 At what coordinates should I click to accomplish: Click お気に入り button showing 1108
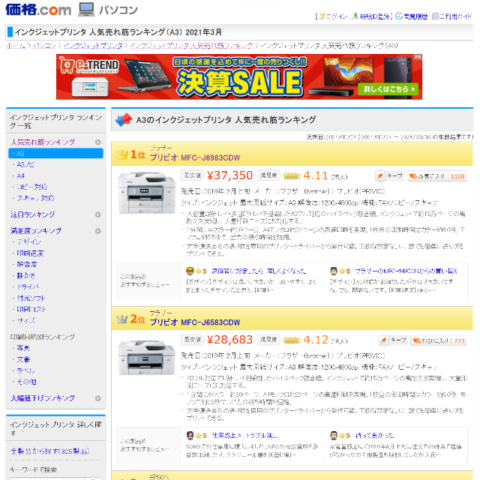pos(437,176)
